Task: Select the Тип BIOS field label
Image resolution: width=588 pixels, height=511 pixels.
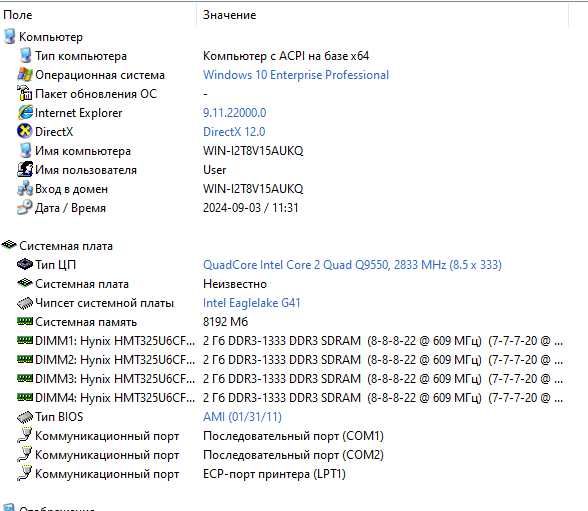Action: (x=59, y=417)
